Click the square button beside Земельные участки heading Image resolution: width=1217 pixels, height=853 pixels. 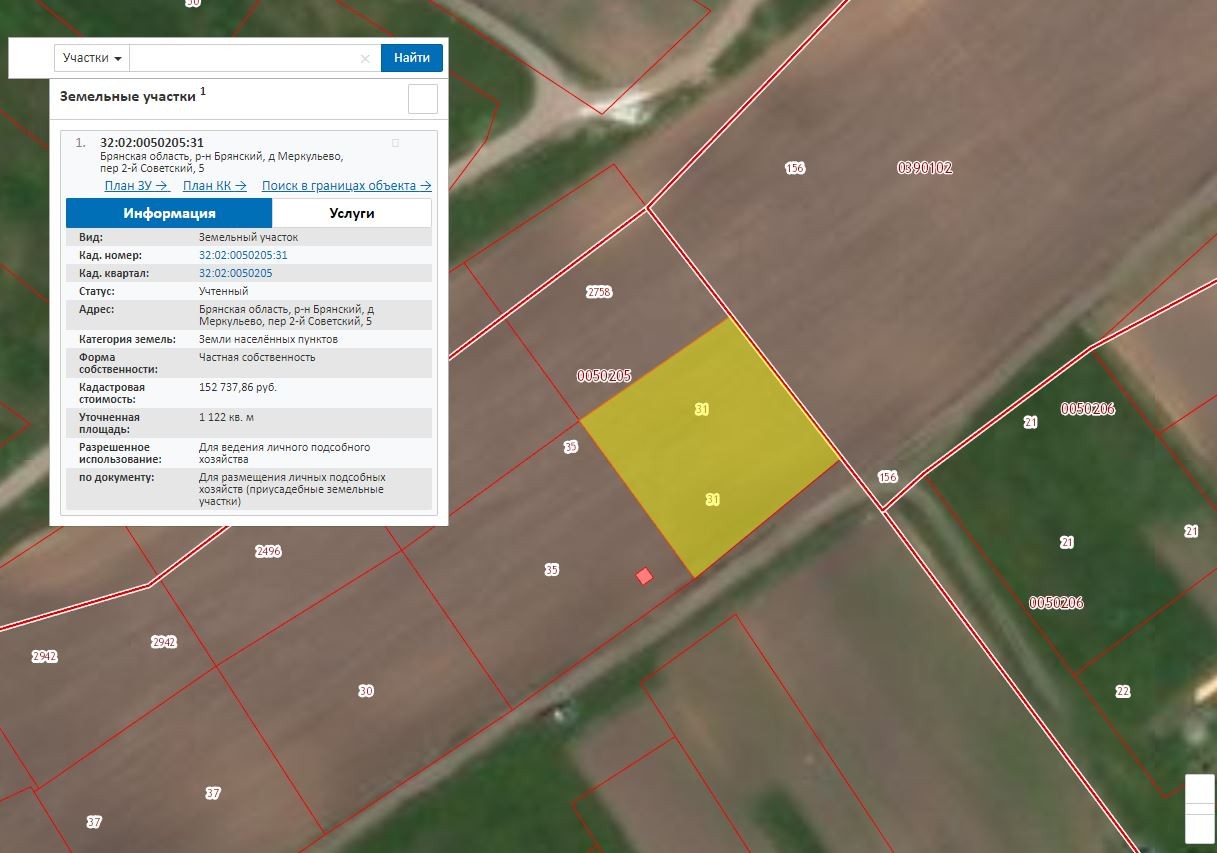pyautogui.click(x=423, y=100)
